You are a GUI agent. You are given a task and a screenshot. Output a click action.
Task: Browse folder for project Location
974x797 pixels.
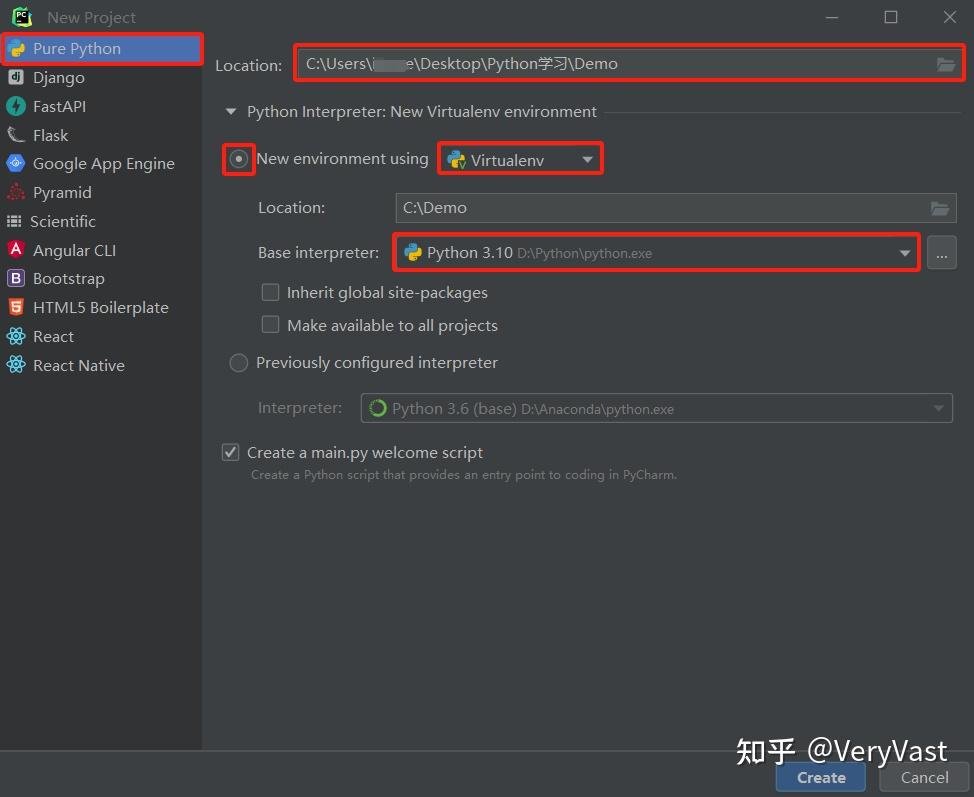click(x=945, y=64)
